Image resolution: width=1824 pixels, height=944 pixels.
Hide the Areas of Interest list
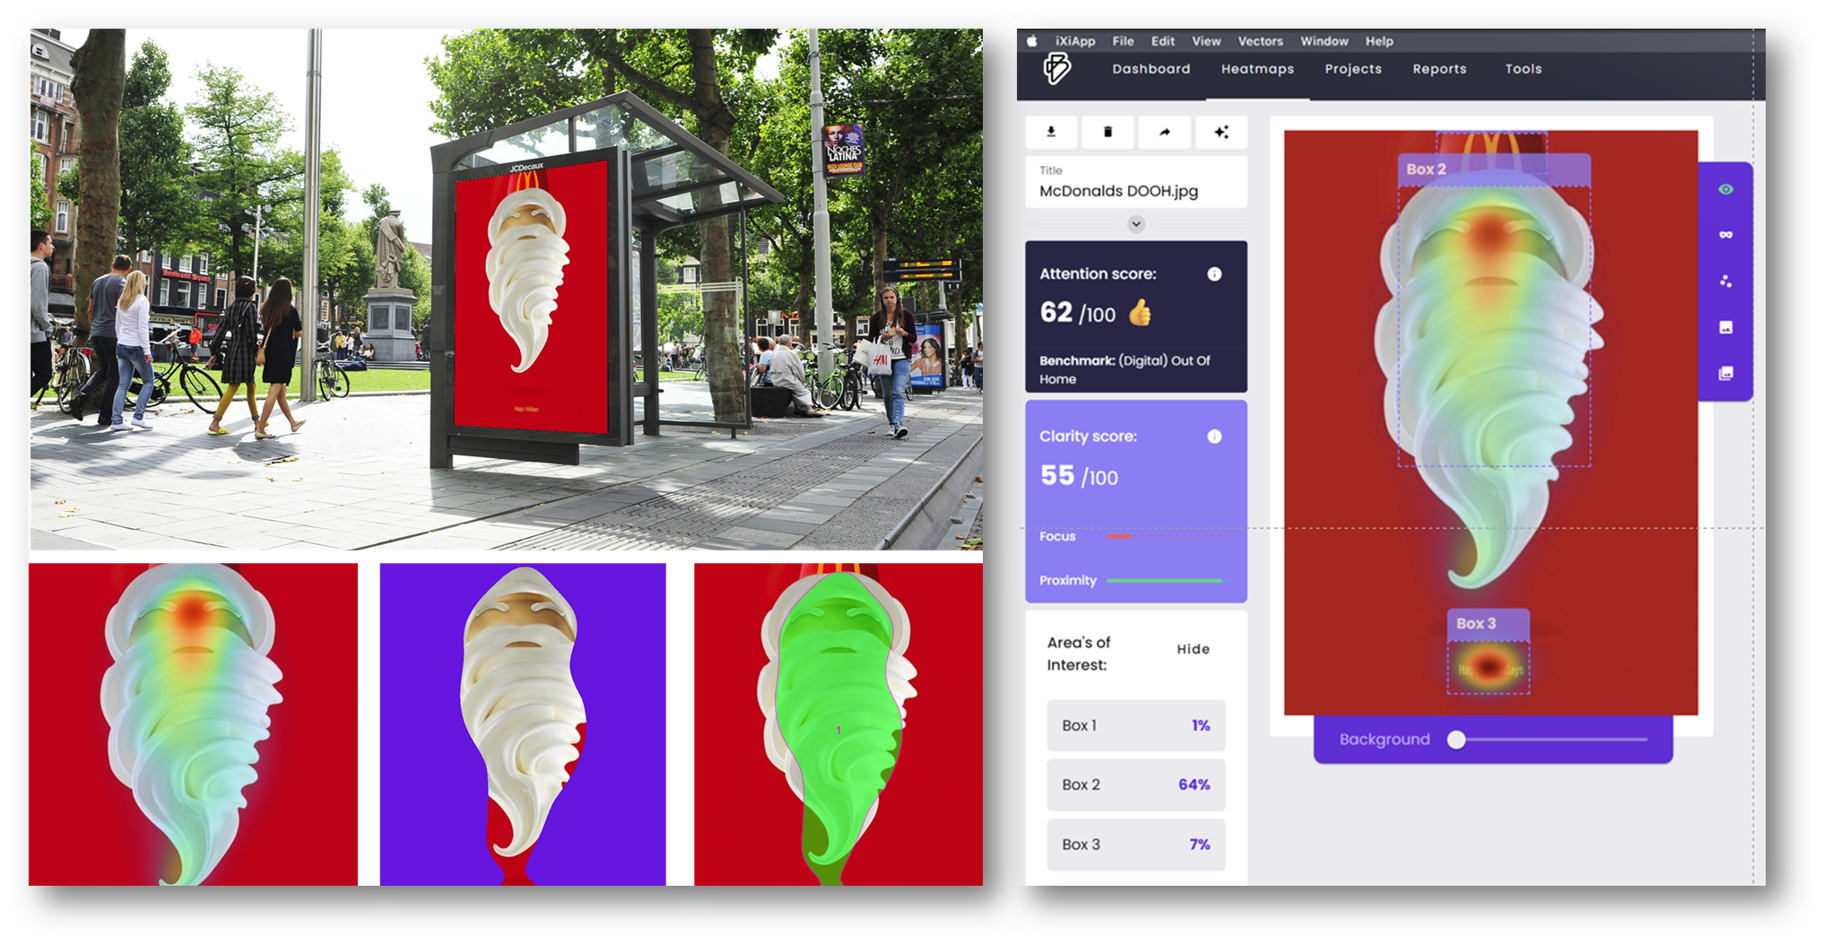[x=1193, y=649]
